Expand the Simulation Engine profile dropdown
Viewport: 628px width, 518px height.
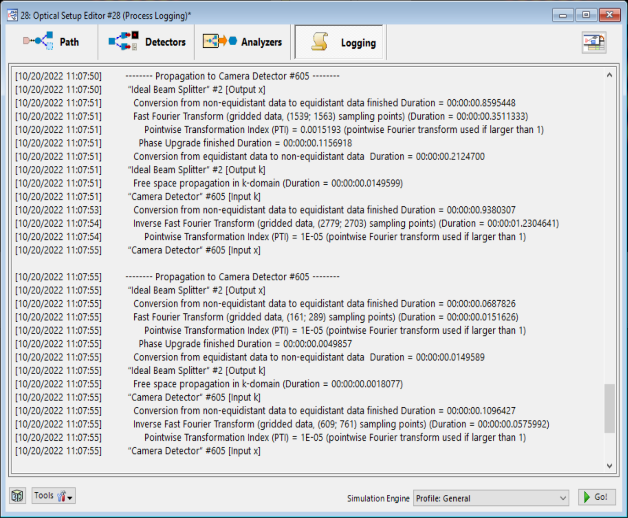click(x=491, y=497)
